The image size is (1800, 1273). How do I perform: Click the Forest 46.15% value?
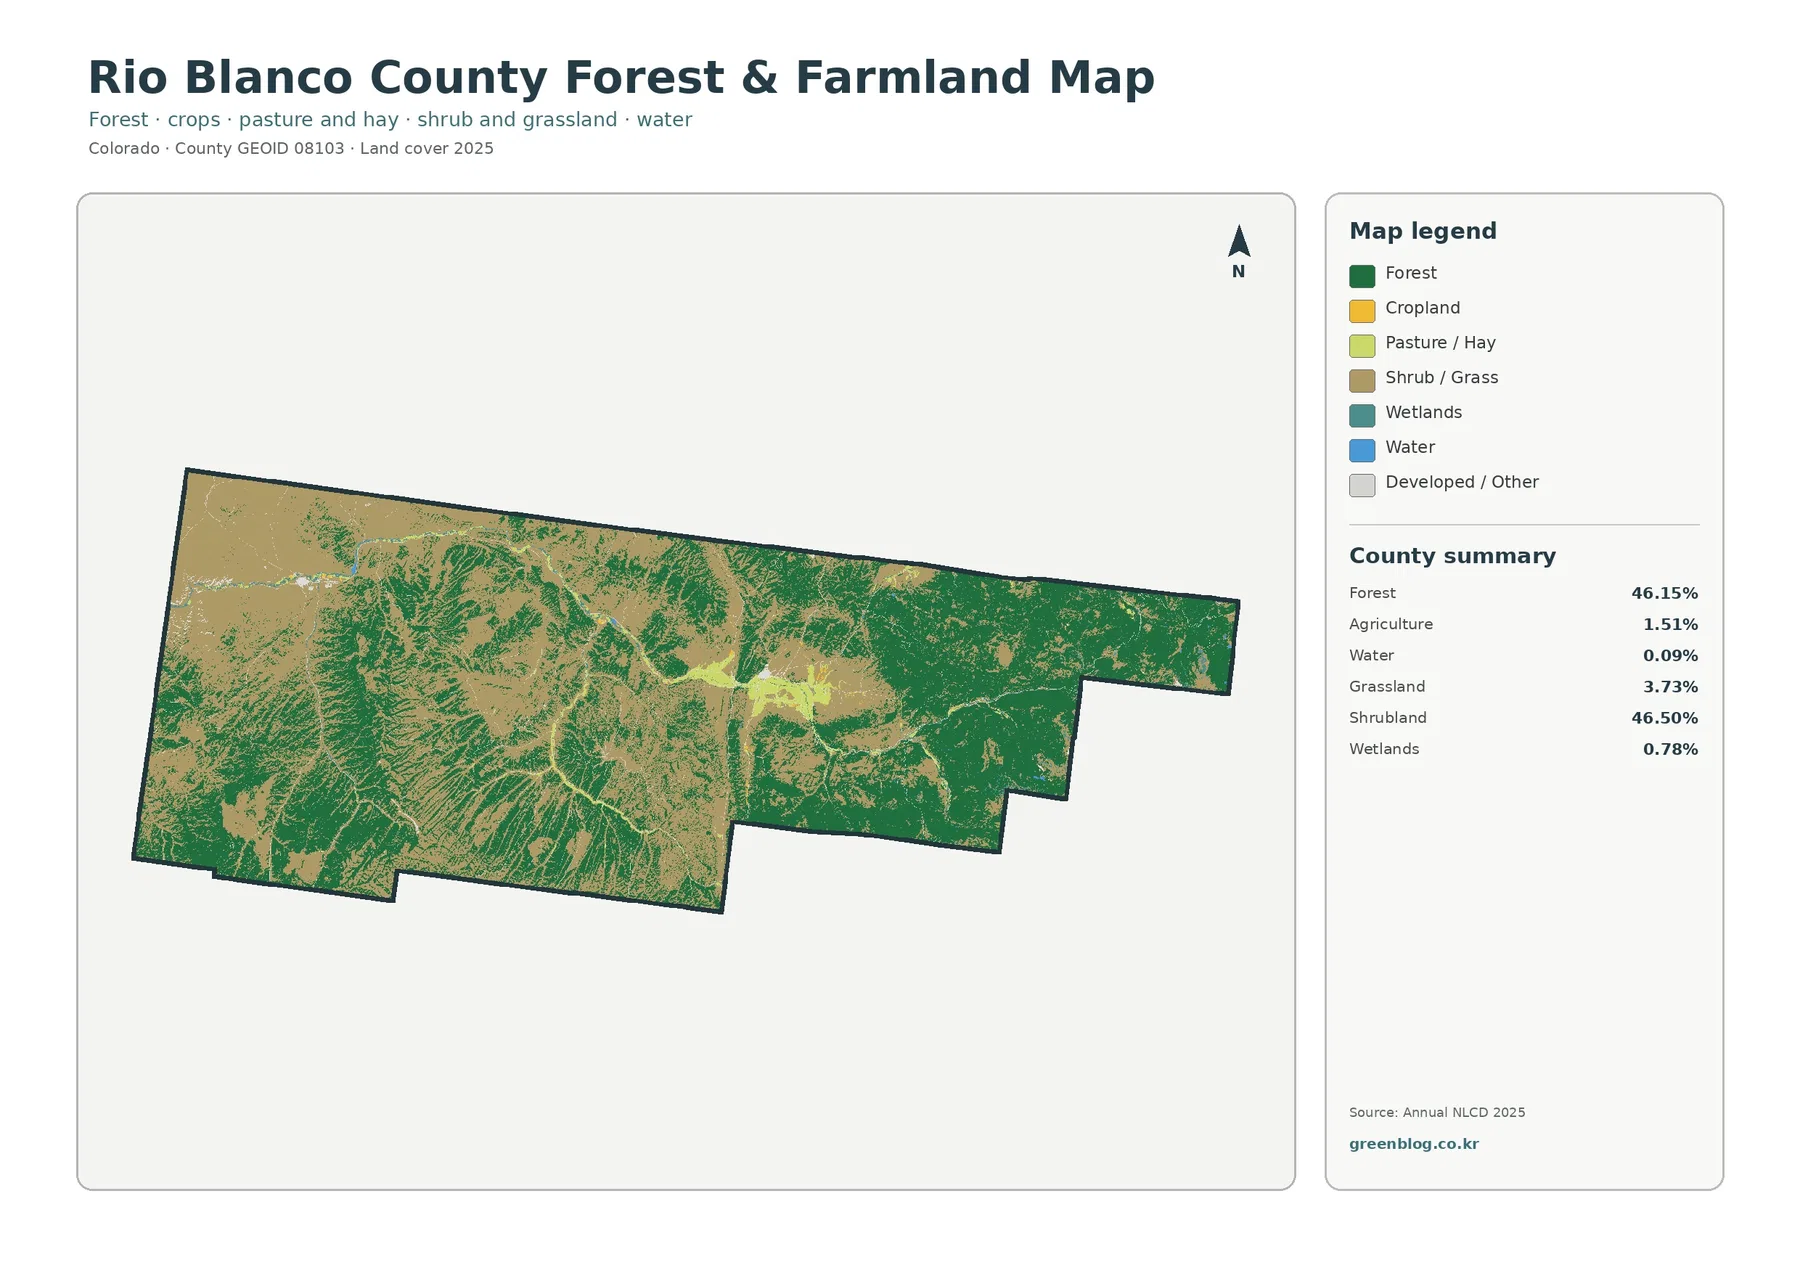[x=1664, y=593]
